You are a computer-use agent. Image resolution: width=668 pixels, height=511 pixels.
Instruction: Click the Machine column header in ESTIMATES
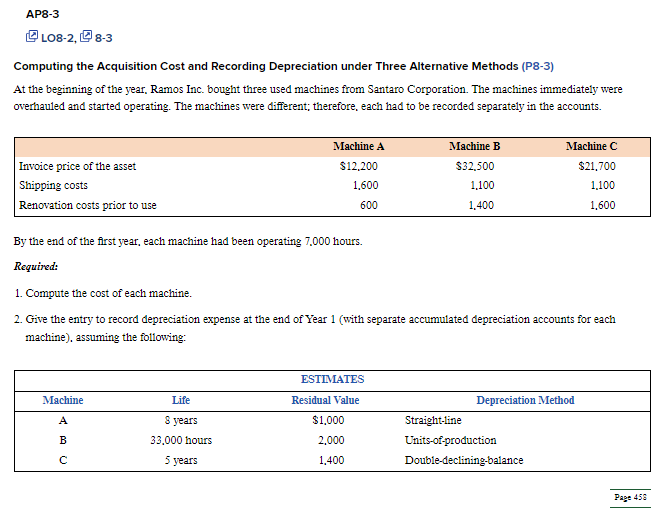pos(63,400)
